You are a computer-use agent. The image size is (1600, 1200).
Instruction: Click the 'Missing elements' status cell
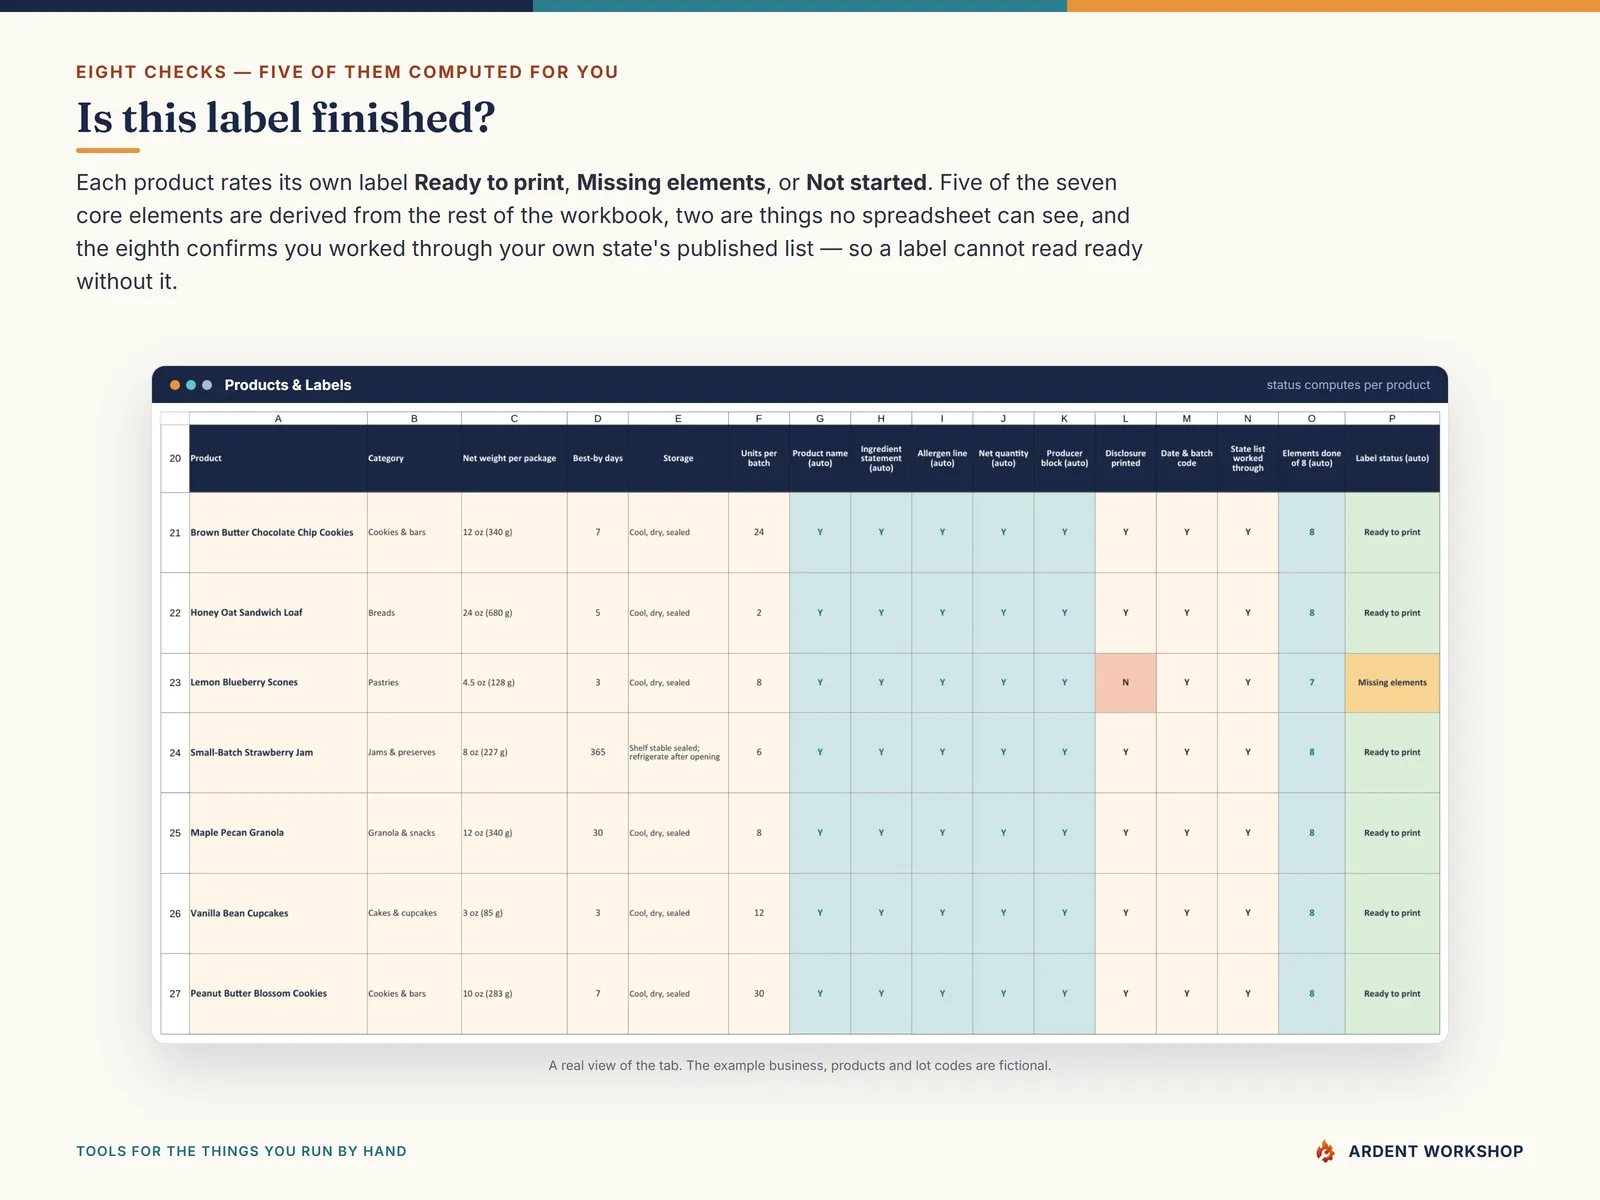tap(1392, 683)
